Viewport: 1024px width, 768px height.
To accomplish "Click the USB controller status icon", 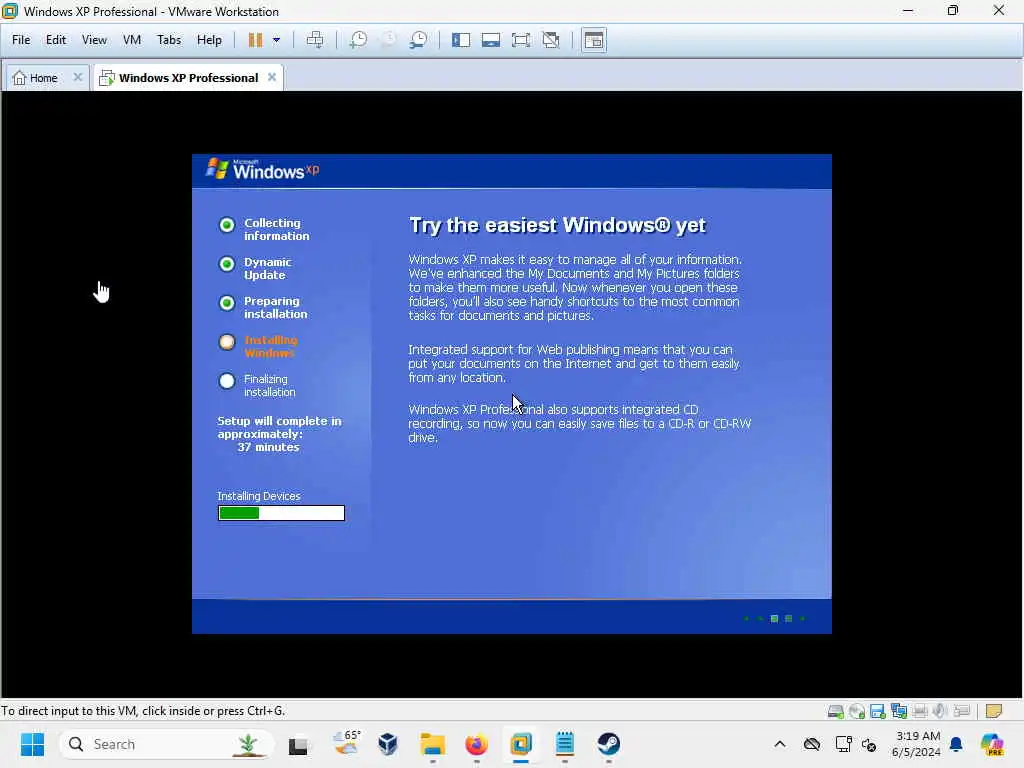I will coord(962,711).
